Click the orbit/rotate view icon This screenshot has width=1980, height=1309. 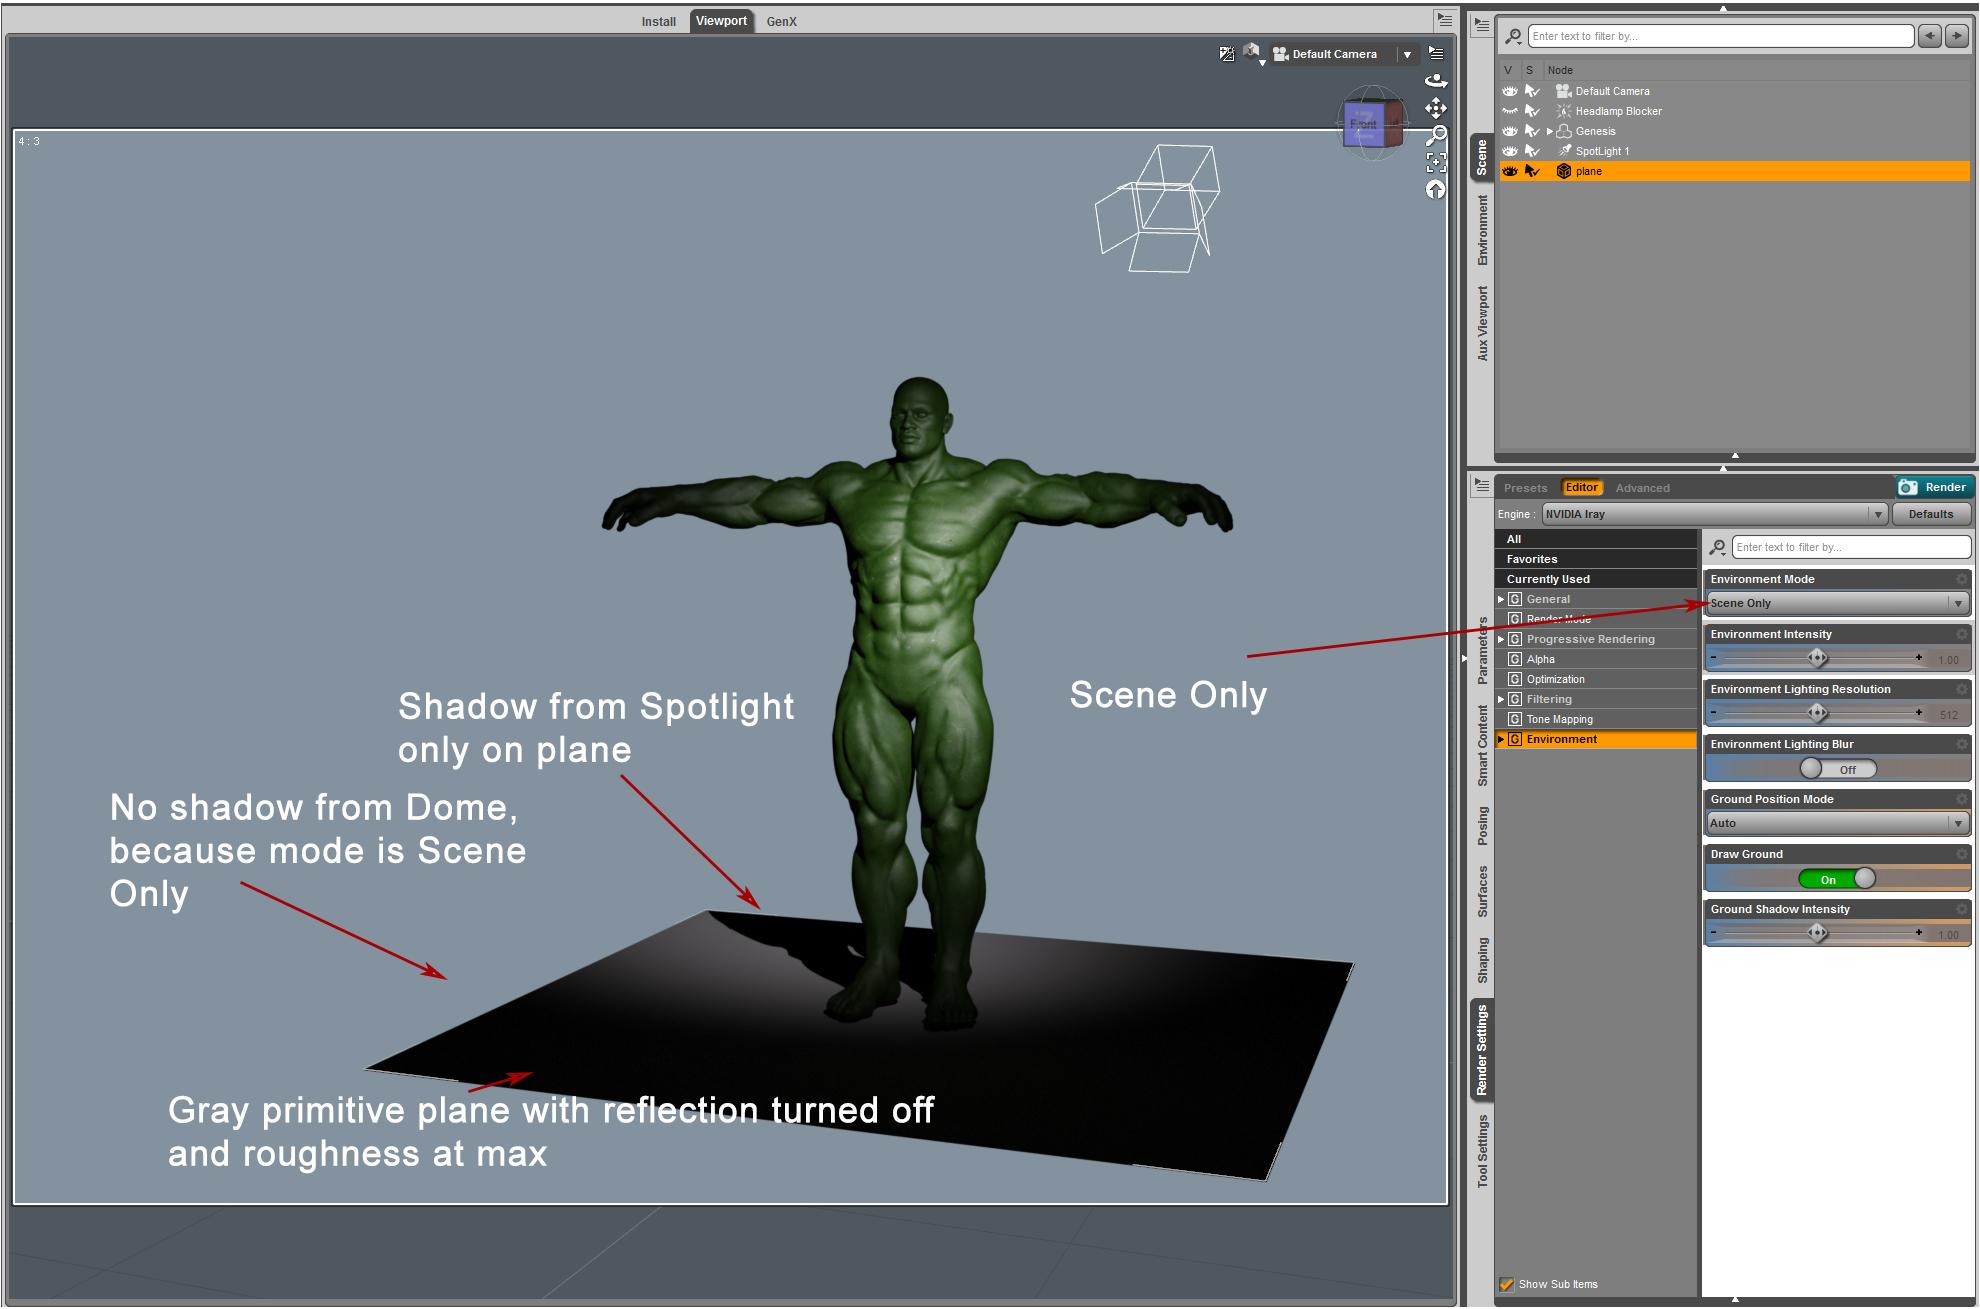pos(1436,81)
